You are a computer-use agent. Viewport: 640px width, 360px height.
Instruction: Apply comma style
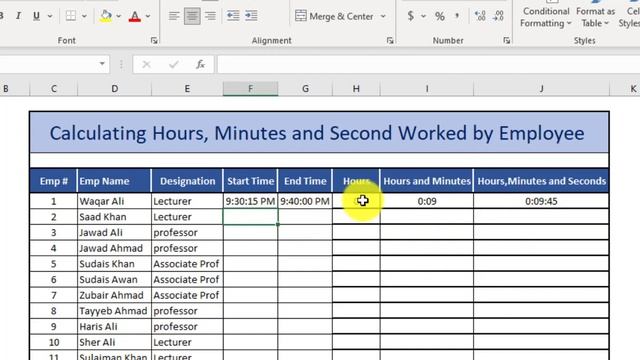[457, 16]
